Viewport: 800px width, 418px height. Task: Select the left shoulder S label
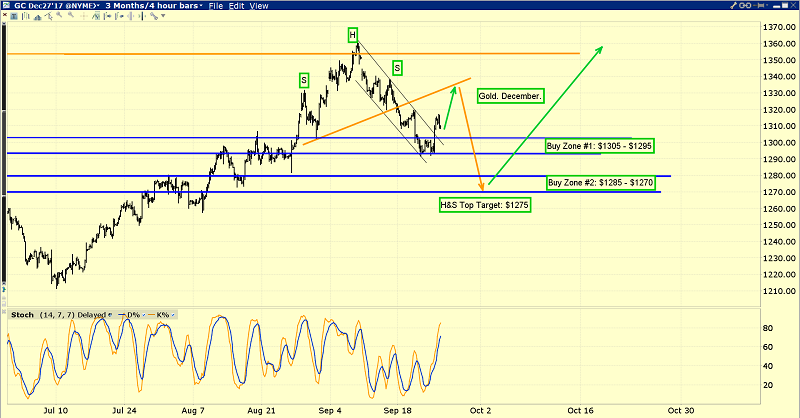click(304, 80)
